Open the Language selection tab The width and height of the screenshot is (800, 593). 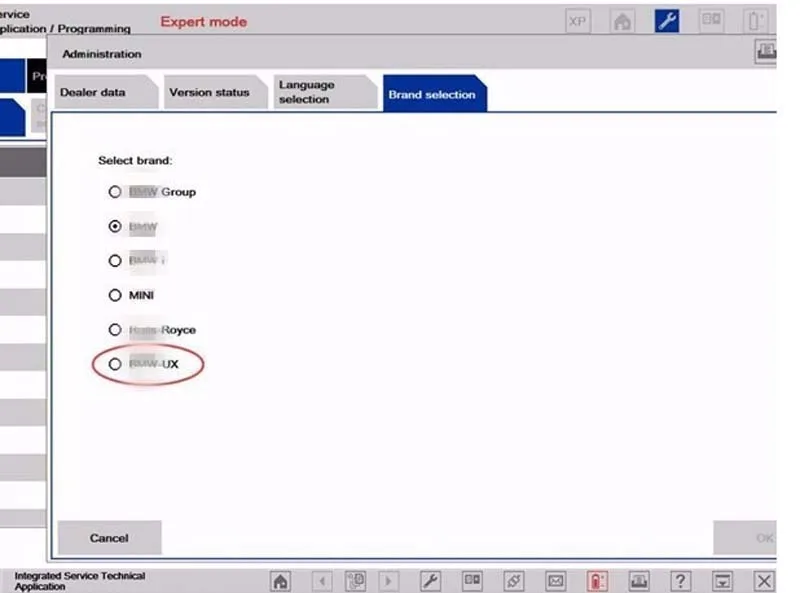click(325, 92)
